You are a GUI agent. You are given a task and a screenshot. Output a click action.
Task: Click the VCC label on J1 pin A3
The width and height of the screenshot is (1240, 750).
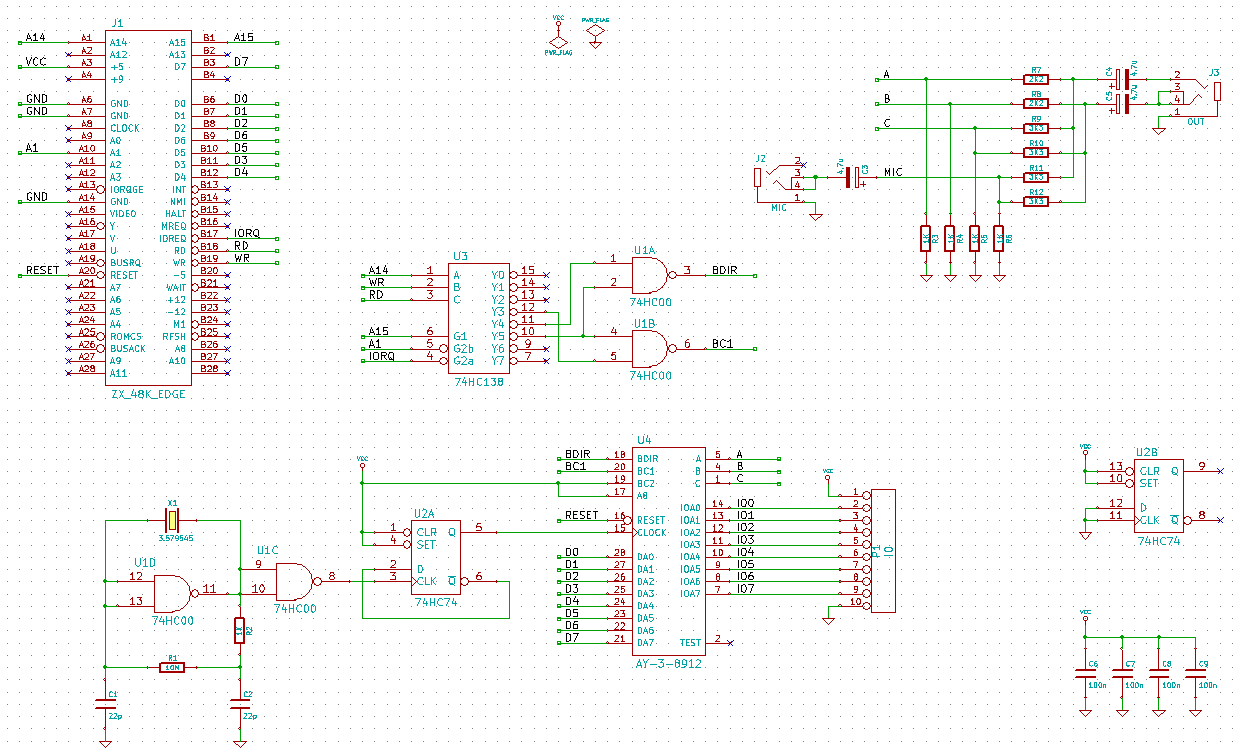(x=36, y=62)
